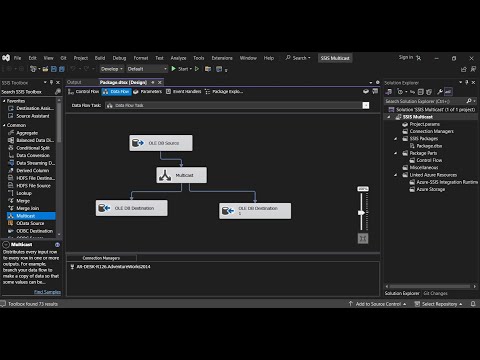
Task: Click the Search SSIS Toolbox field
Action: click(27, 92)
